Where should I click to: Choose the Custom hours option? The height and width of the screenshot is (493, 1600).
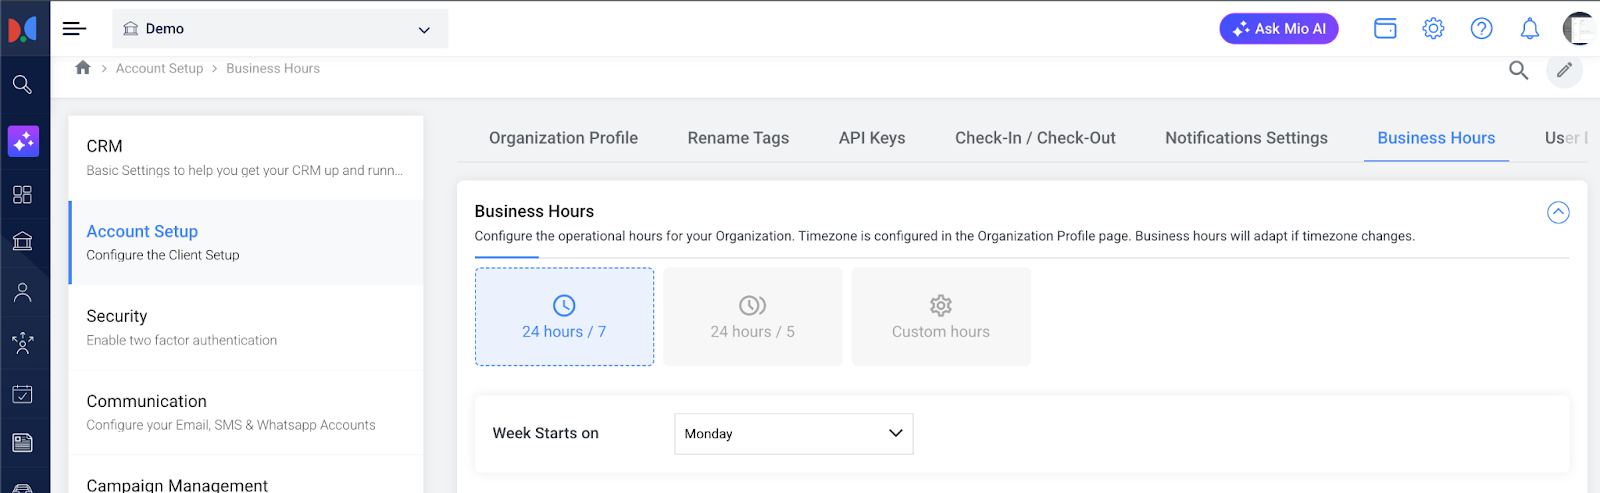940,317
